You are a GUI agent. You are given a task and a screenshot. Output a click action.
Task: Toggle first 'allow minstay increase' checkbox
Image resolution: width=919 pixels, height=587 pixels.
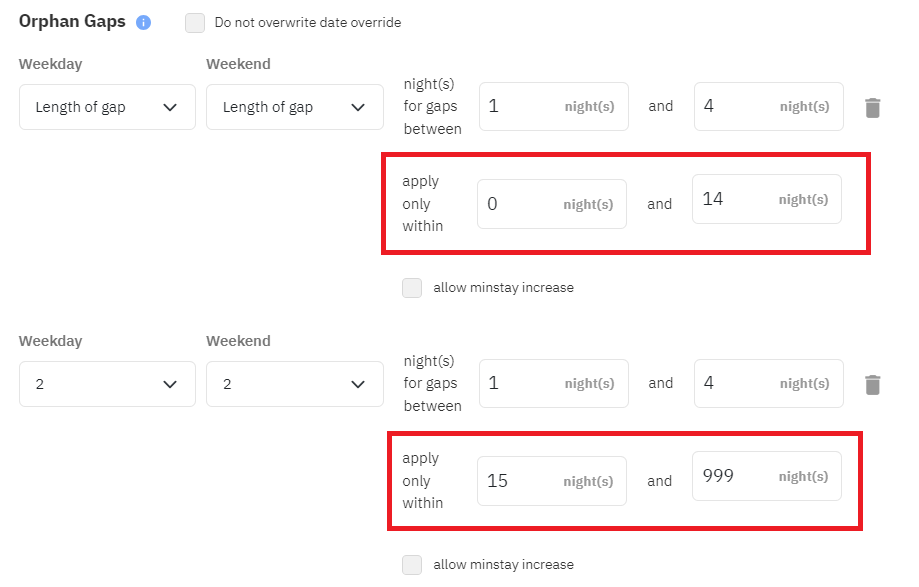pyautogui.click(x=412, y=288)
